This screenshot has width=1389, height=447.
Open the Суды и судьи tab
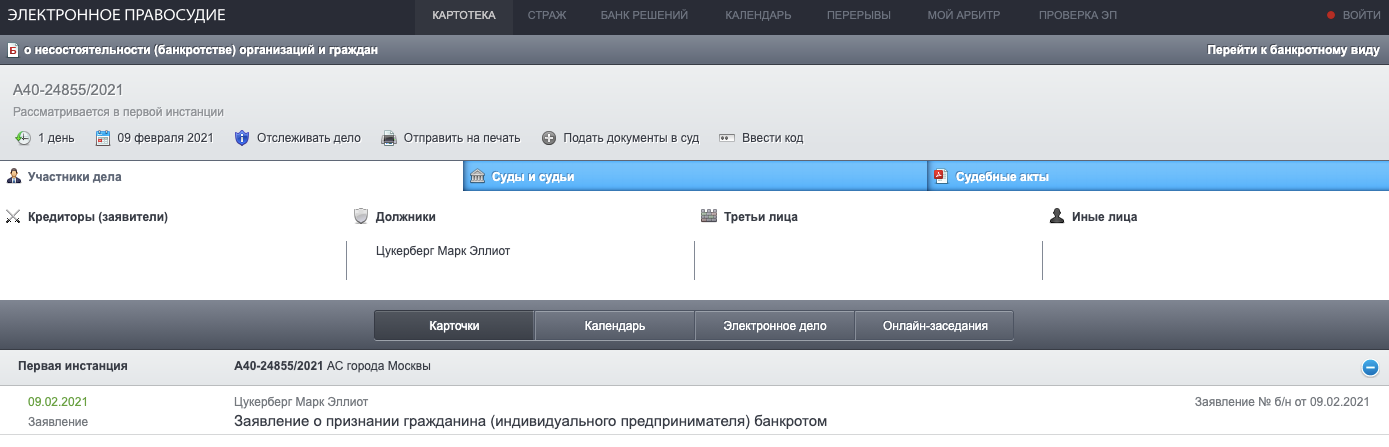(x=532, y=177)
